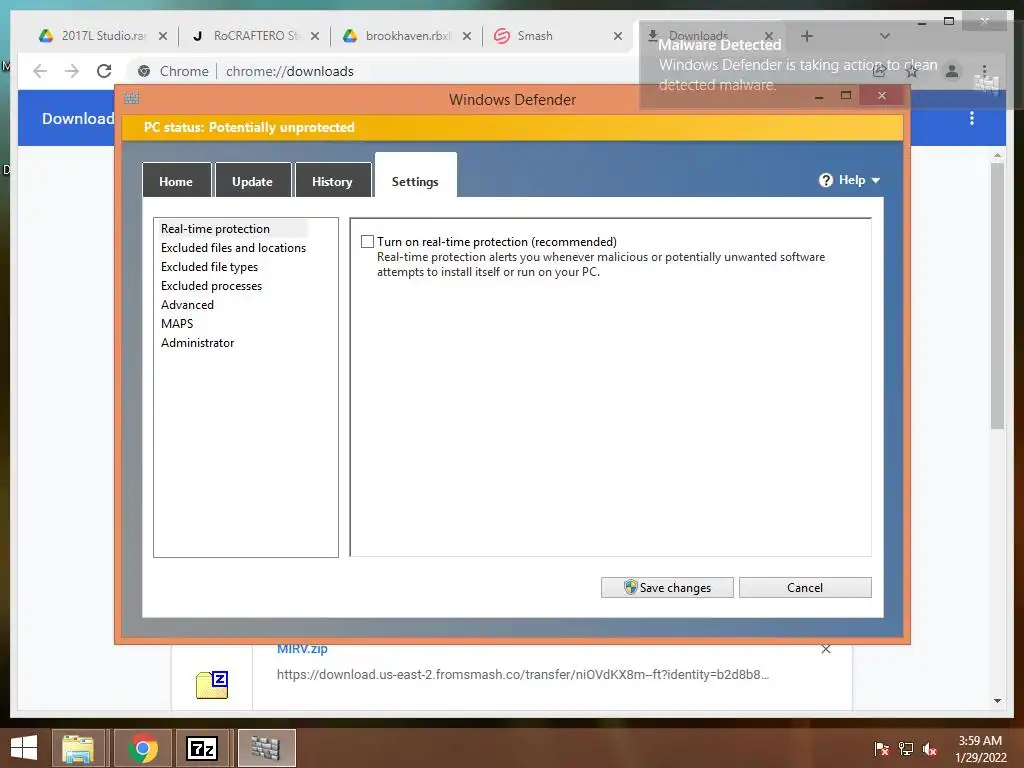Screen dimensions: 1024x768
Task: Switch to the 2017L Studio.rar Chrome tab
Action: 103,36
